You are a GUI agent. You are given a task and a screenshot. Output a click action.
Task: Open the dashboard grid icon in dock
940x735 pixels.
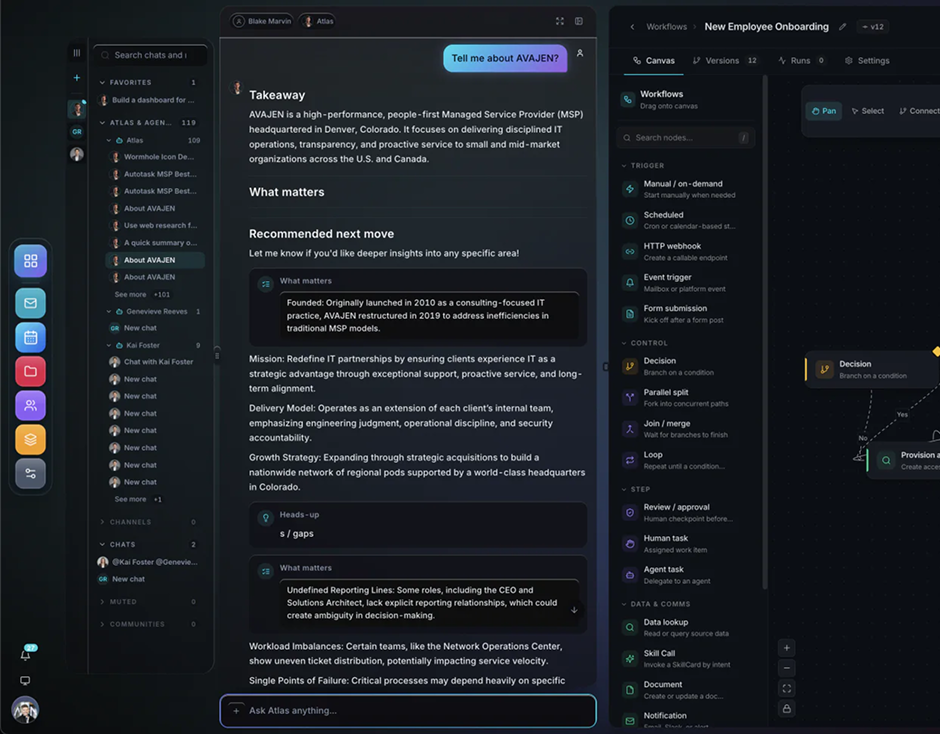point(31,261)
